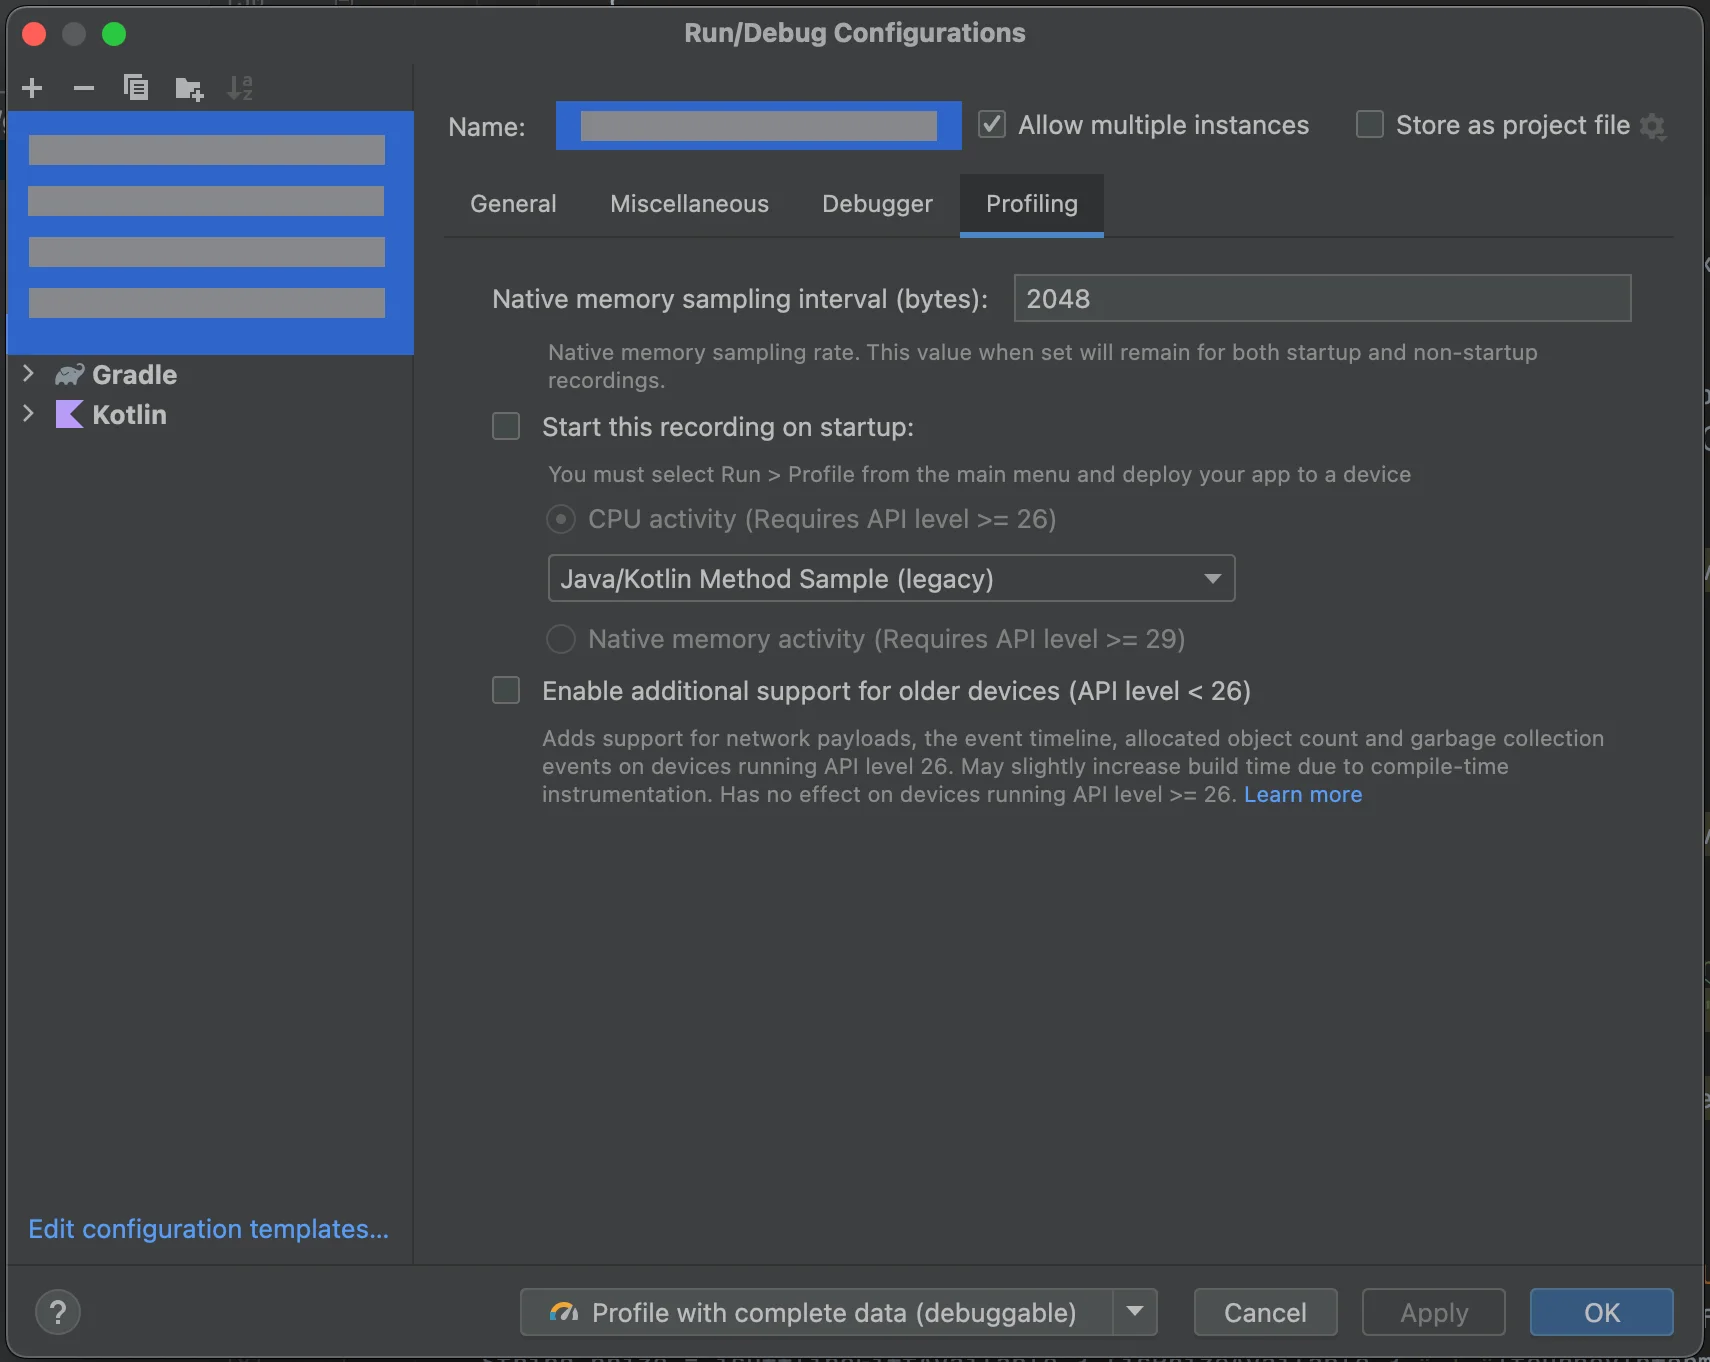
Task: Close the dialog with red window button
Action: pos(34,34)
